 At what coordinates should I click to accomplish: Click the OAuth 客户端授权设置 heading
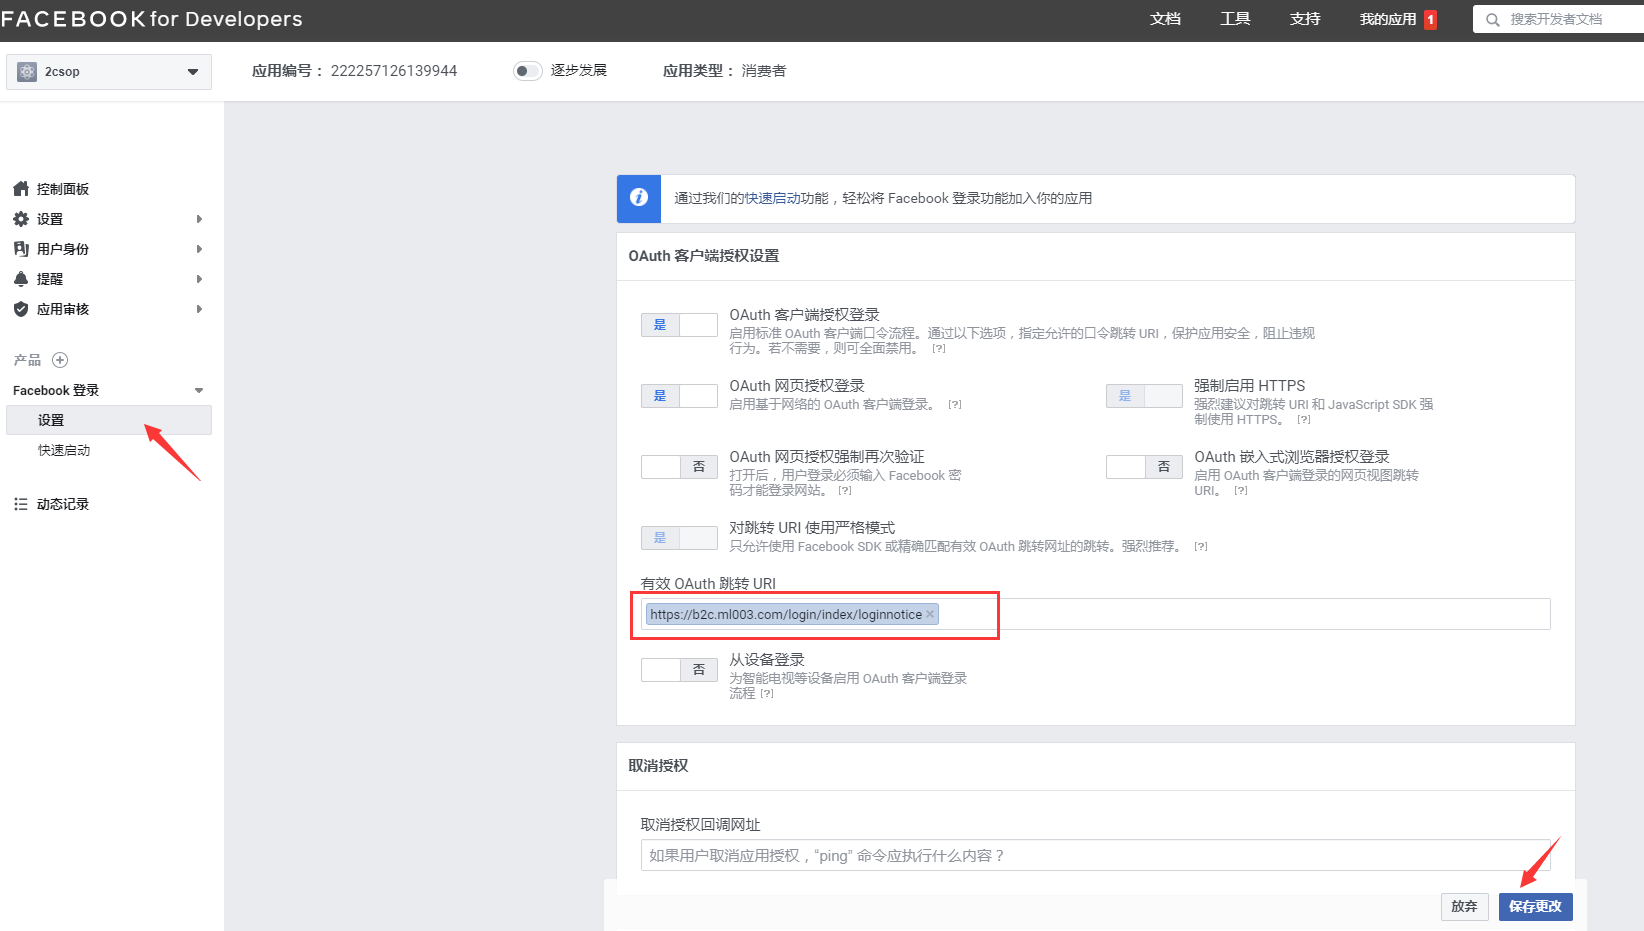click(704, 256)
